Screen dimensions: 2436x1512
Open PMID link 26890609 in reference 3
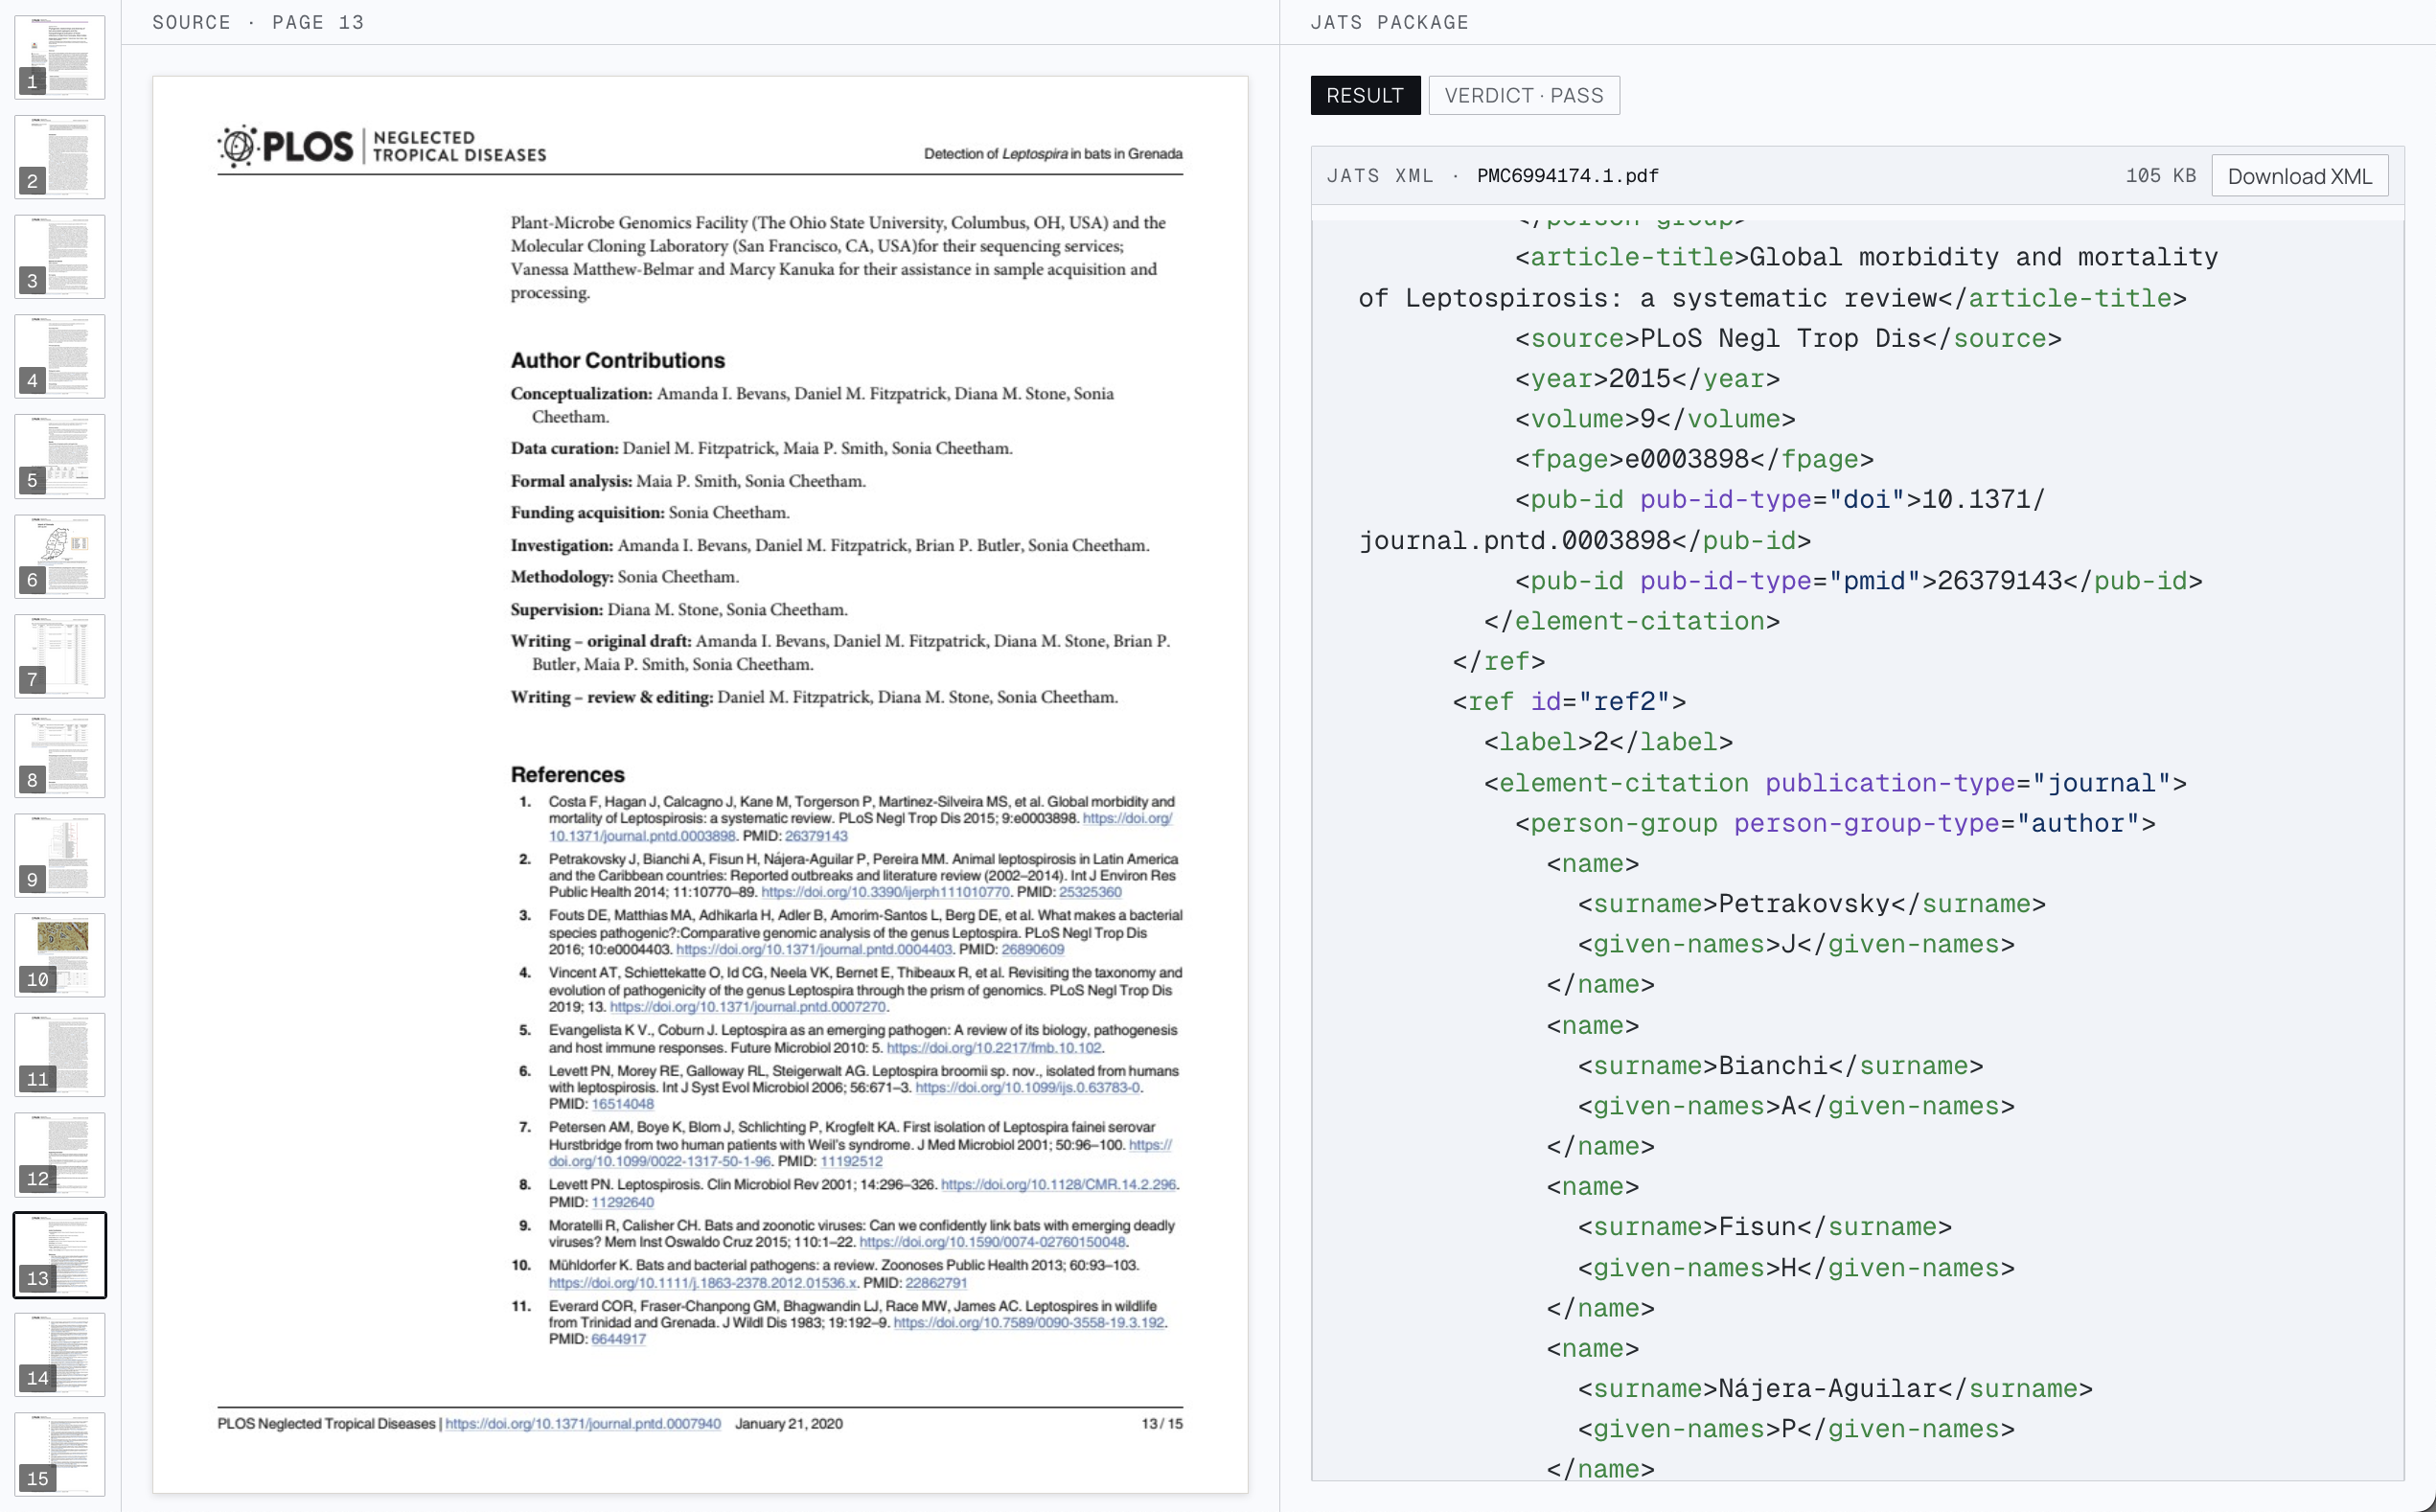coord(1032,949)
